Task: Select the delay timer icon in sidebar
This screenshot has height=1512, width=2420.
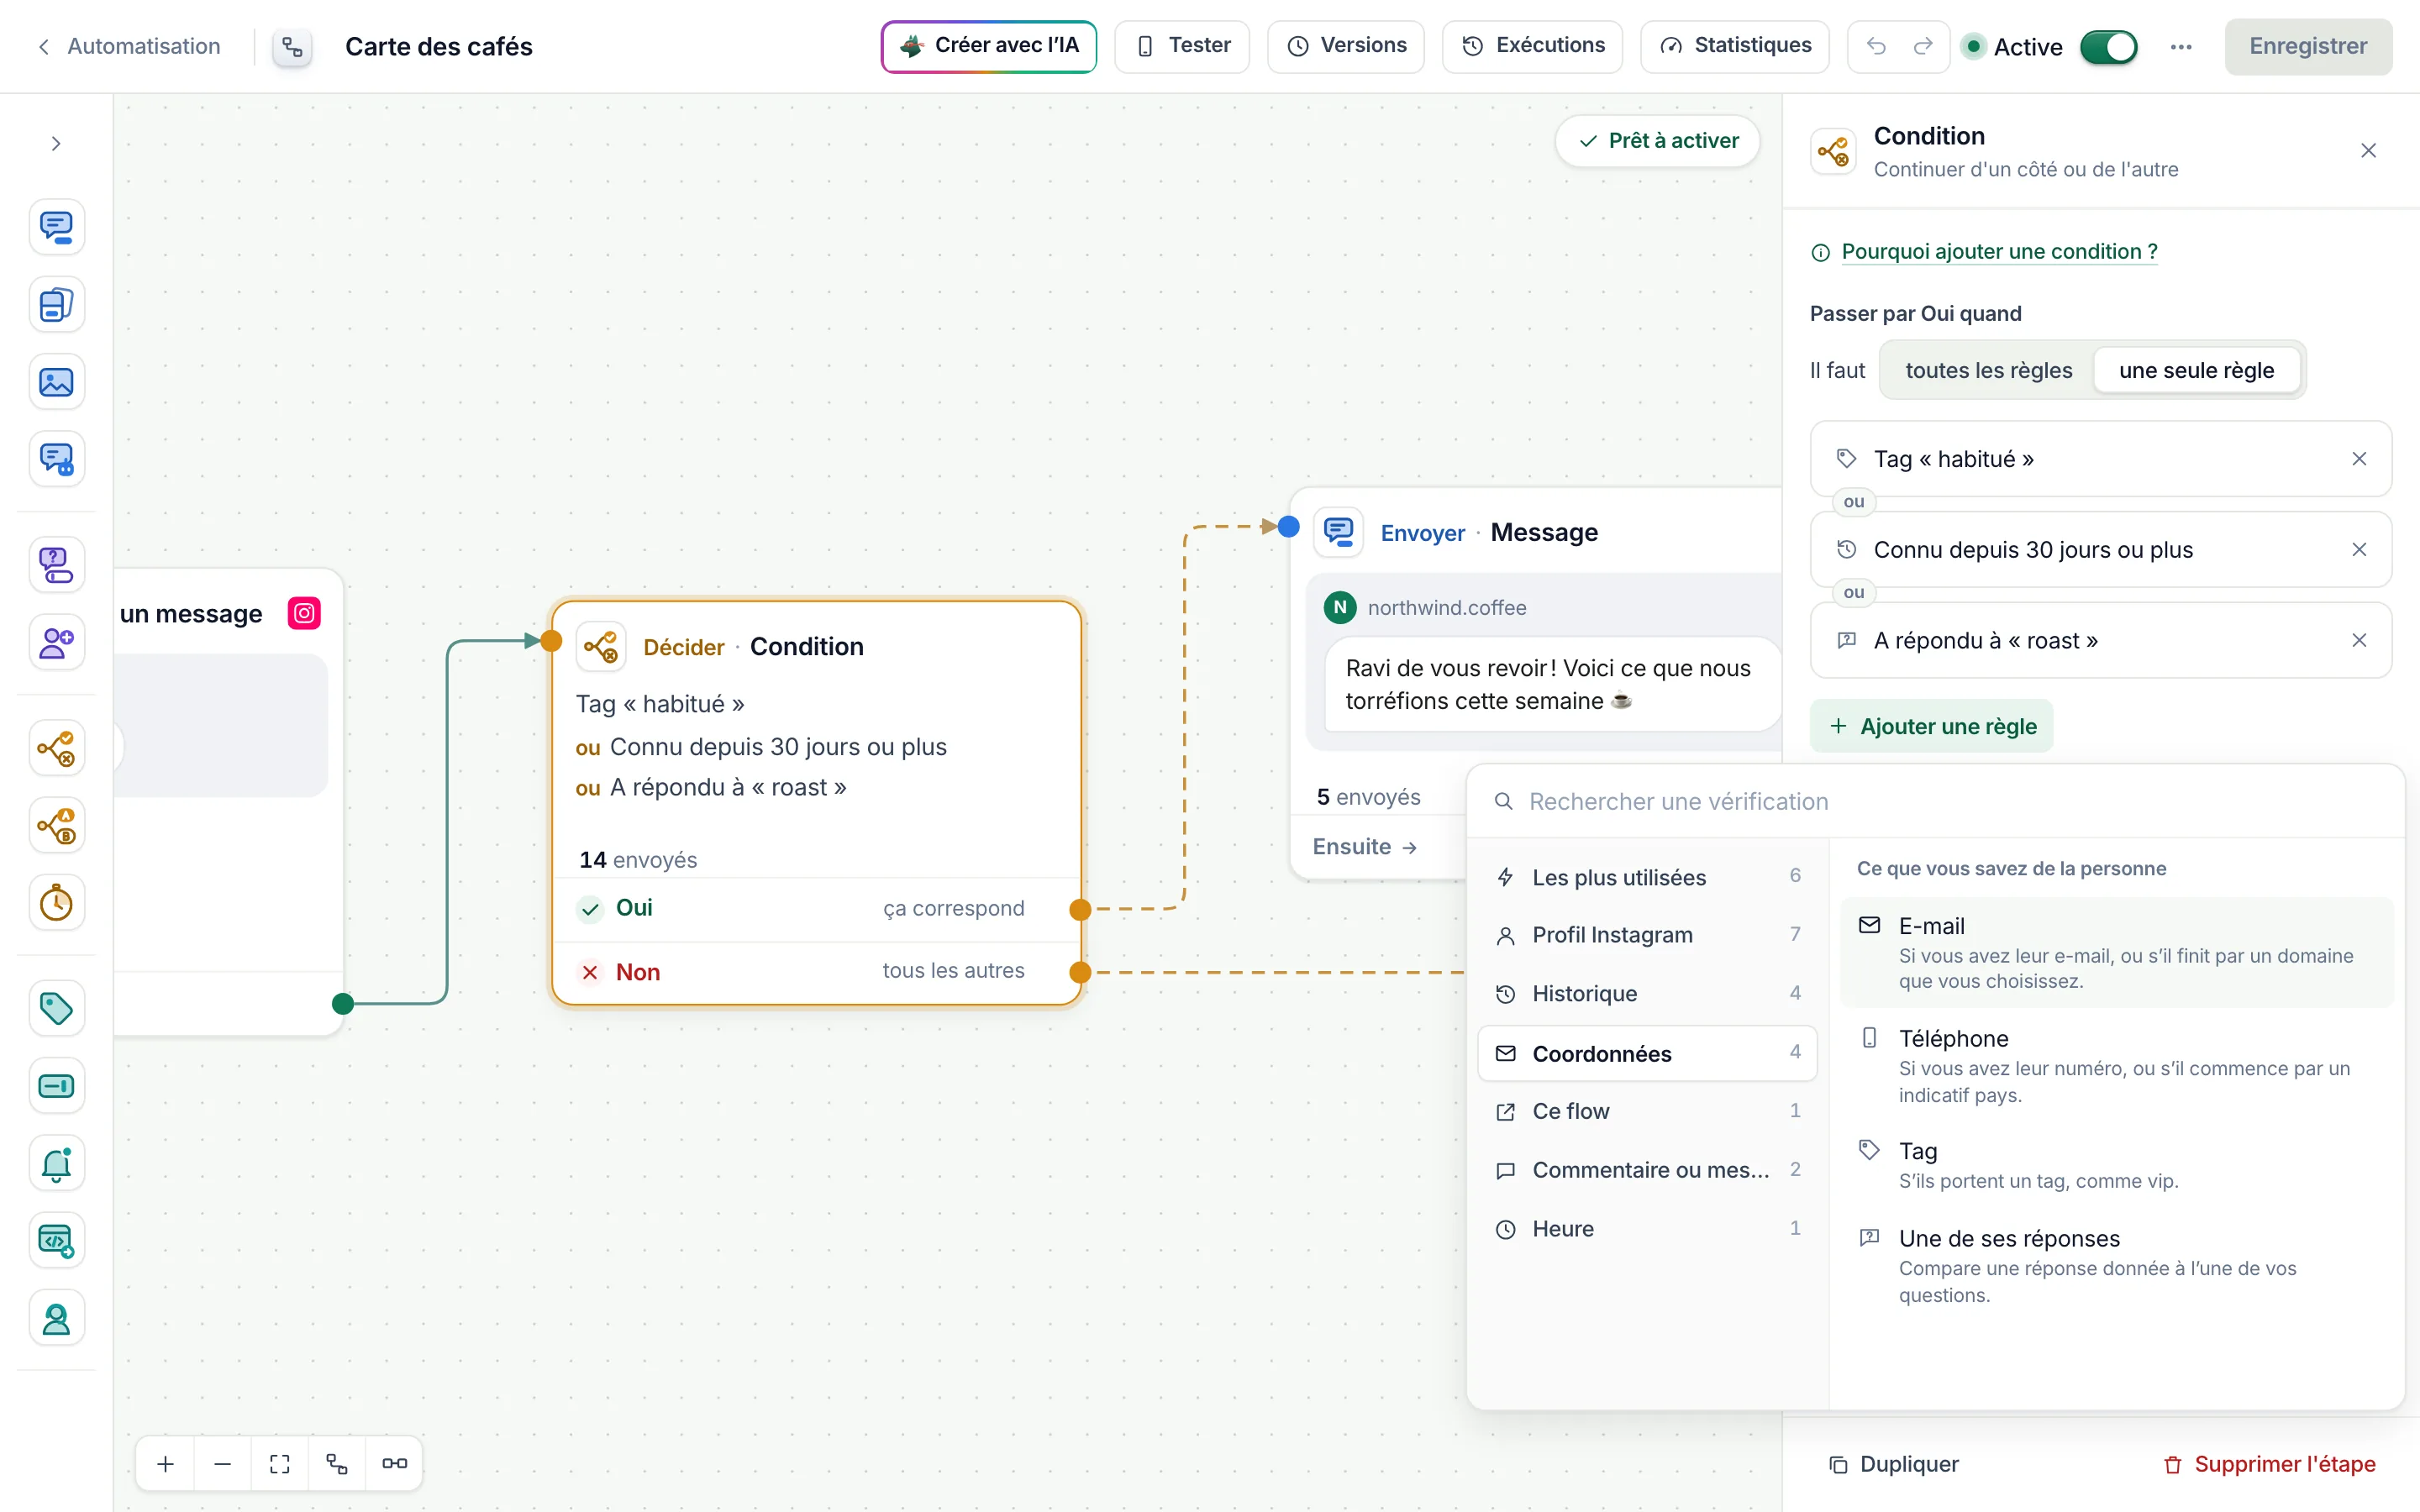Action: tap(56, 903)
